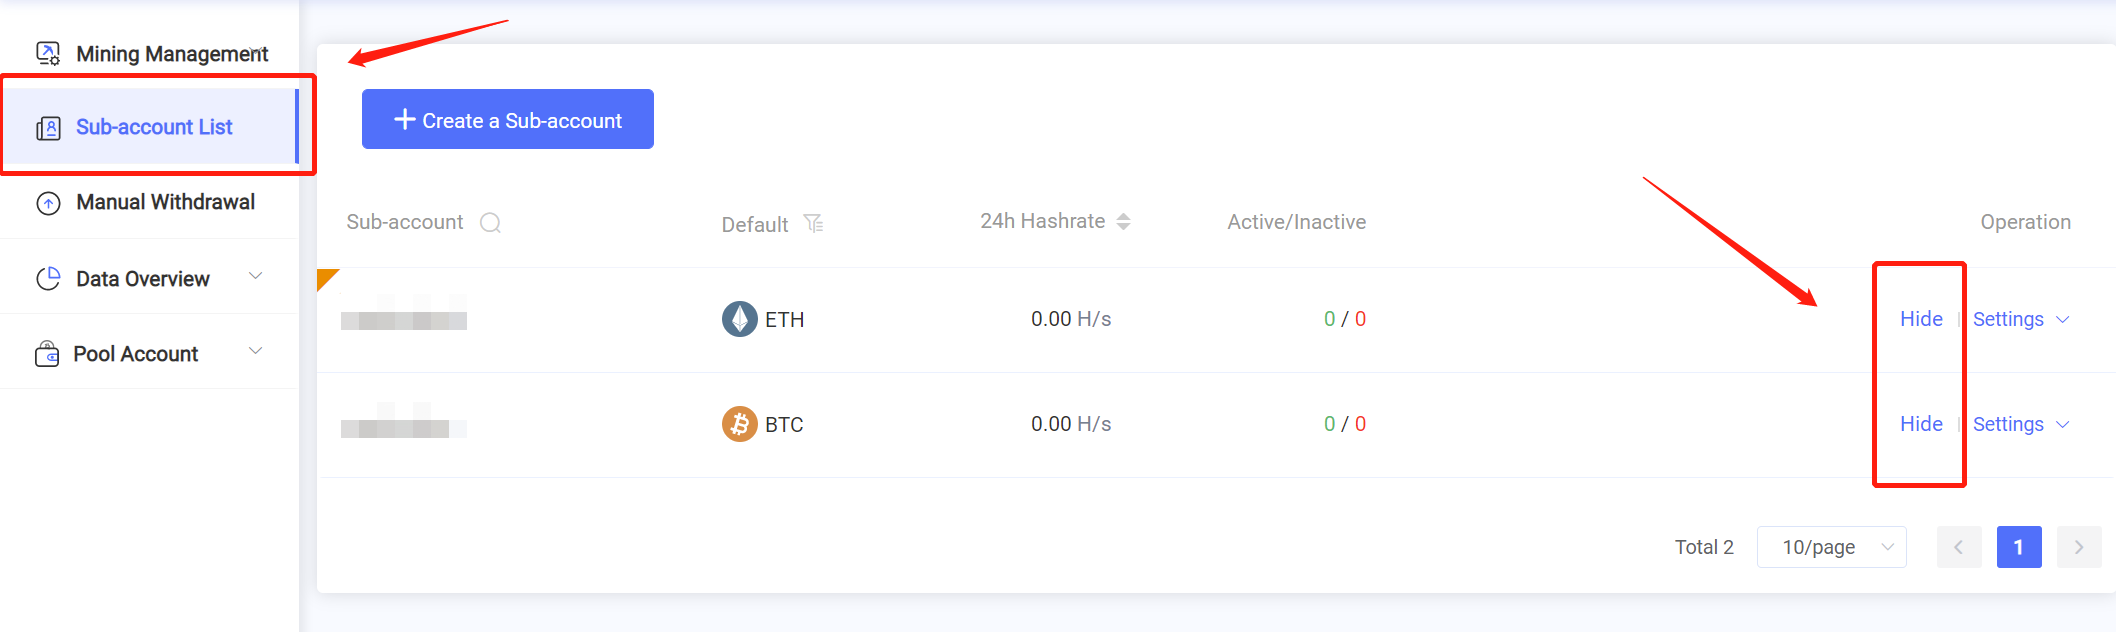This screenshot has width=2116, height=632.
Task: Expand the Pool Account menu chevron
Action: point(255,351)
